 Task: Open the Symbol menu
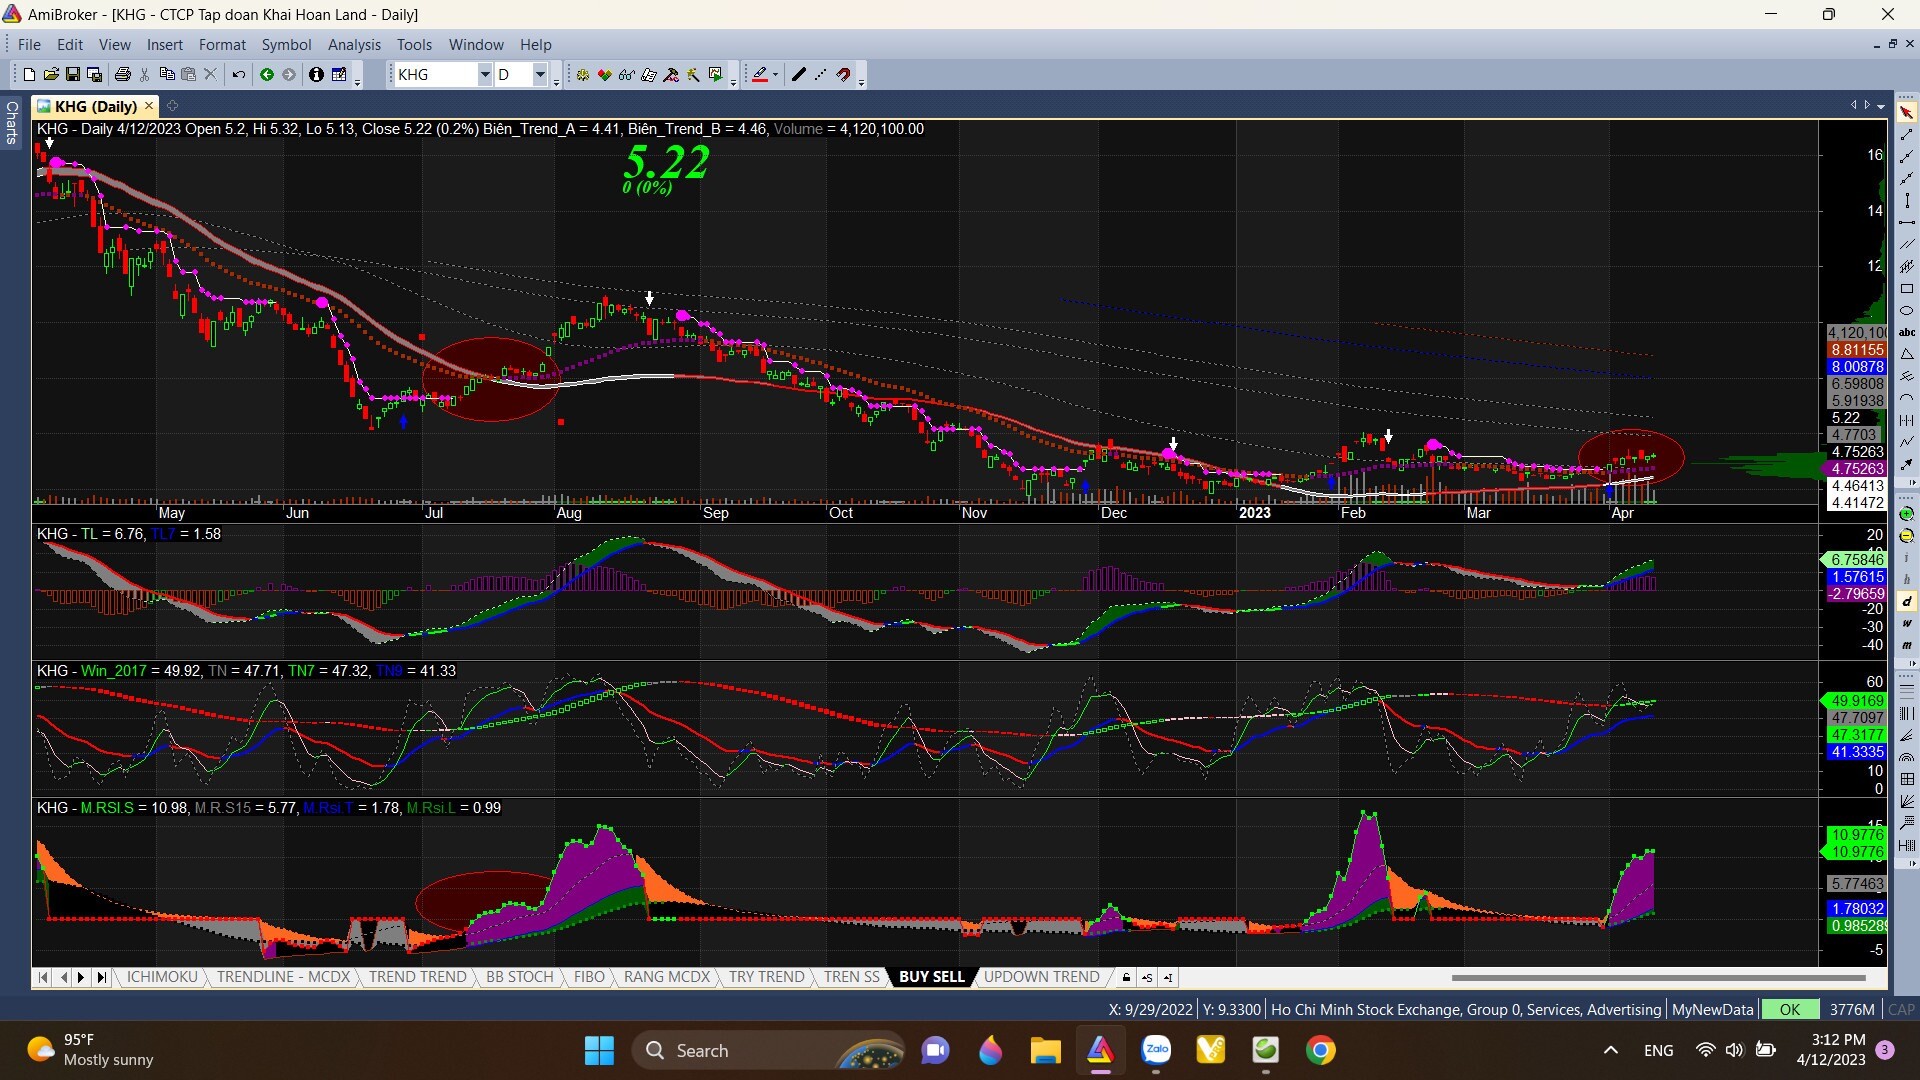286,45
